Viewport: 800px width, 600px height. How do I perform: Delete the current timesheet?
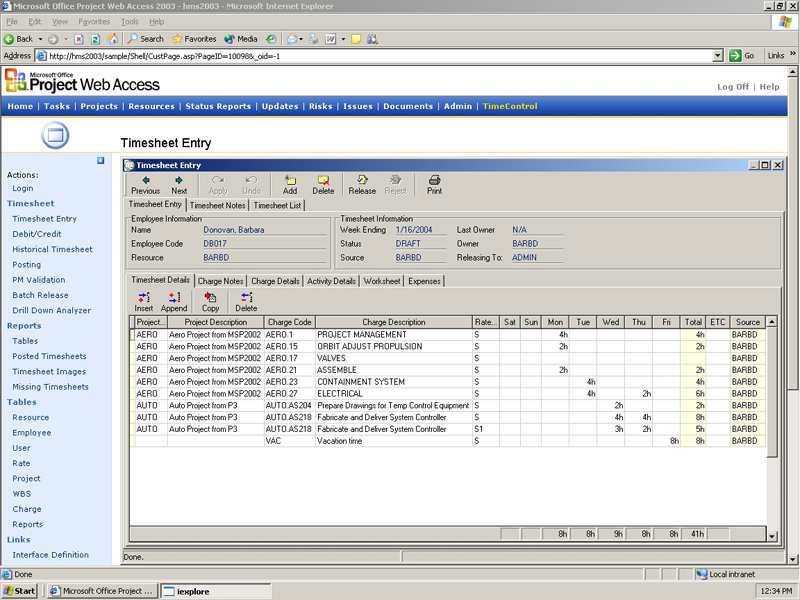point(323,185)
